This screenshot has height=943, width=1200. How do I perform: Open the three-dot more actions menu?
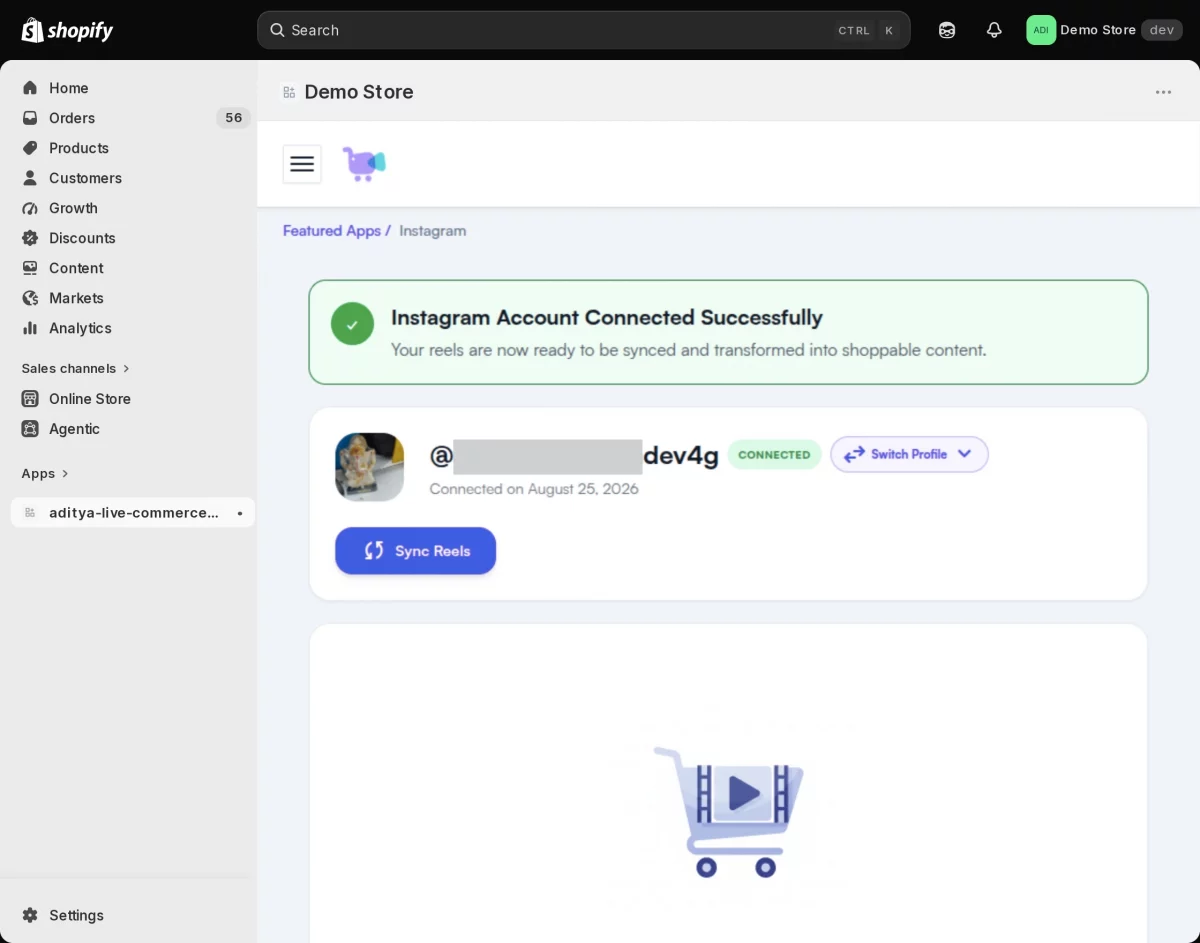click(x=1163, y=92)
